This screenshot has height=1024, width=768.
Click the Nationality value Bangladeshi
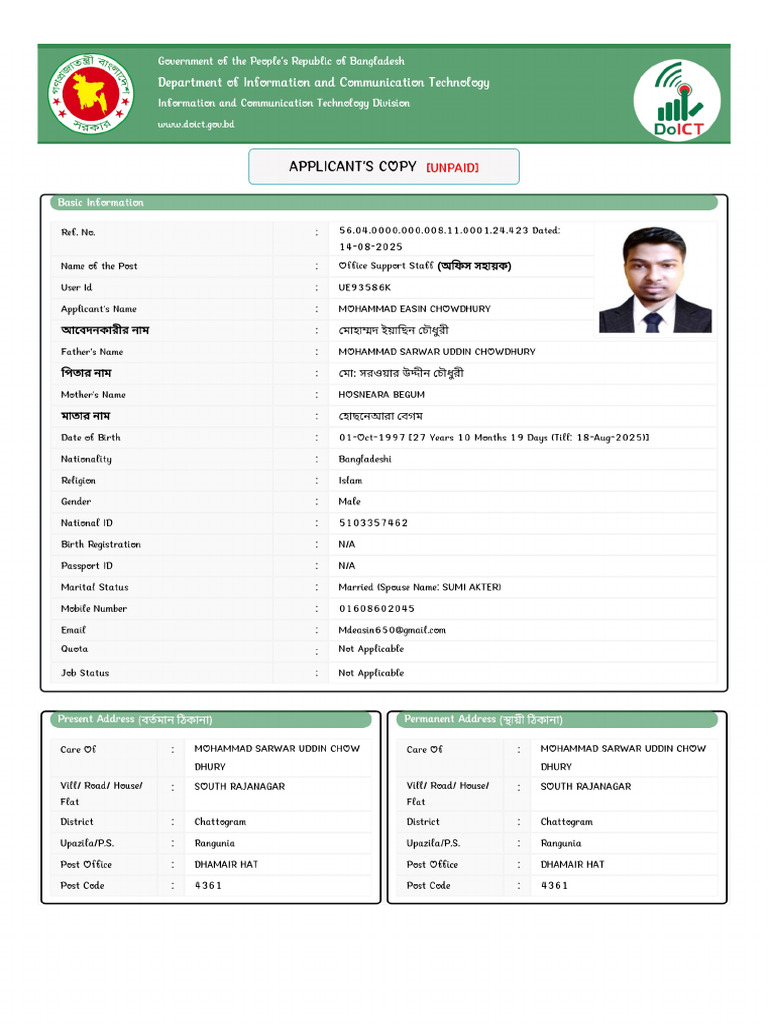tap(364, 459)
